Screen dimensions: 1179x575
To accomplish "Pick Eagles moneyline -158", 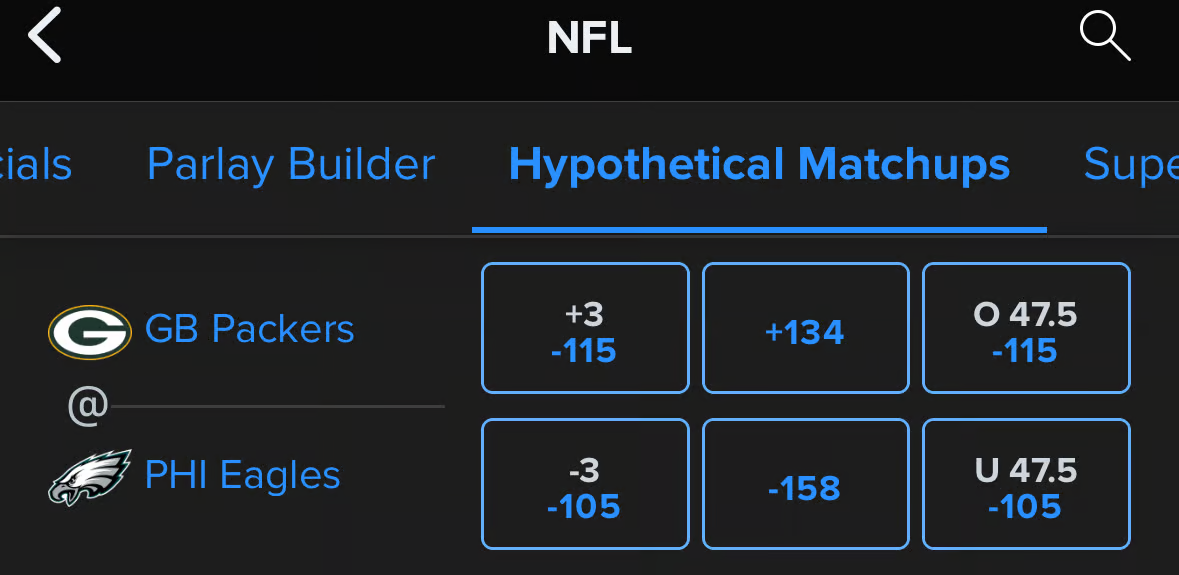I will pyautogui.click(x=805, y=485).
